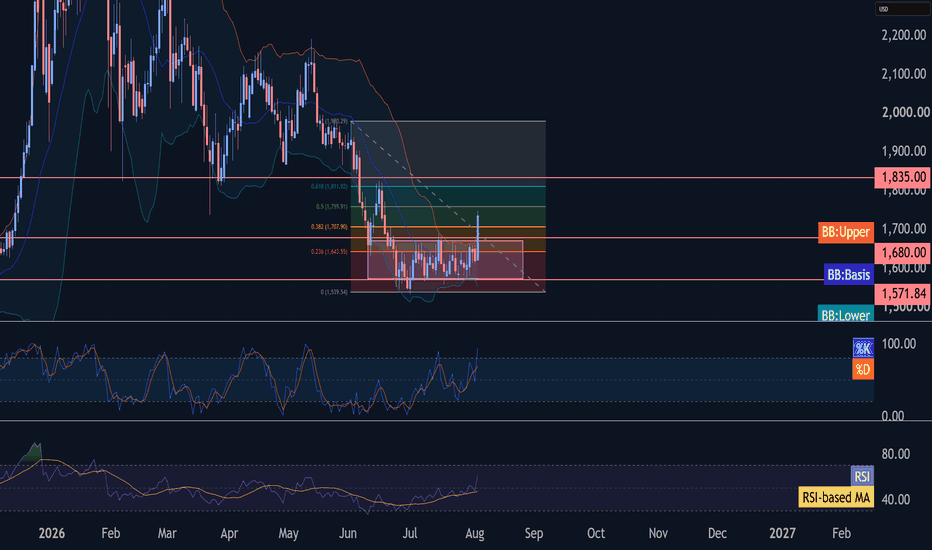
Task: Click the Mar label on time axis
Action: 167,533
